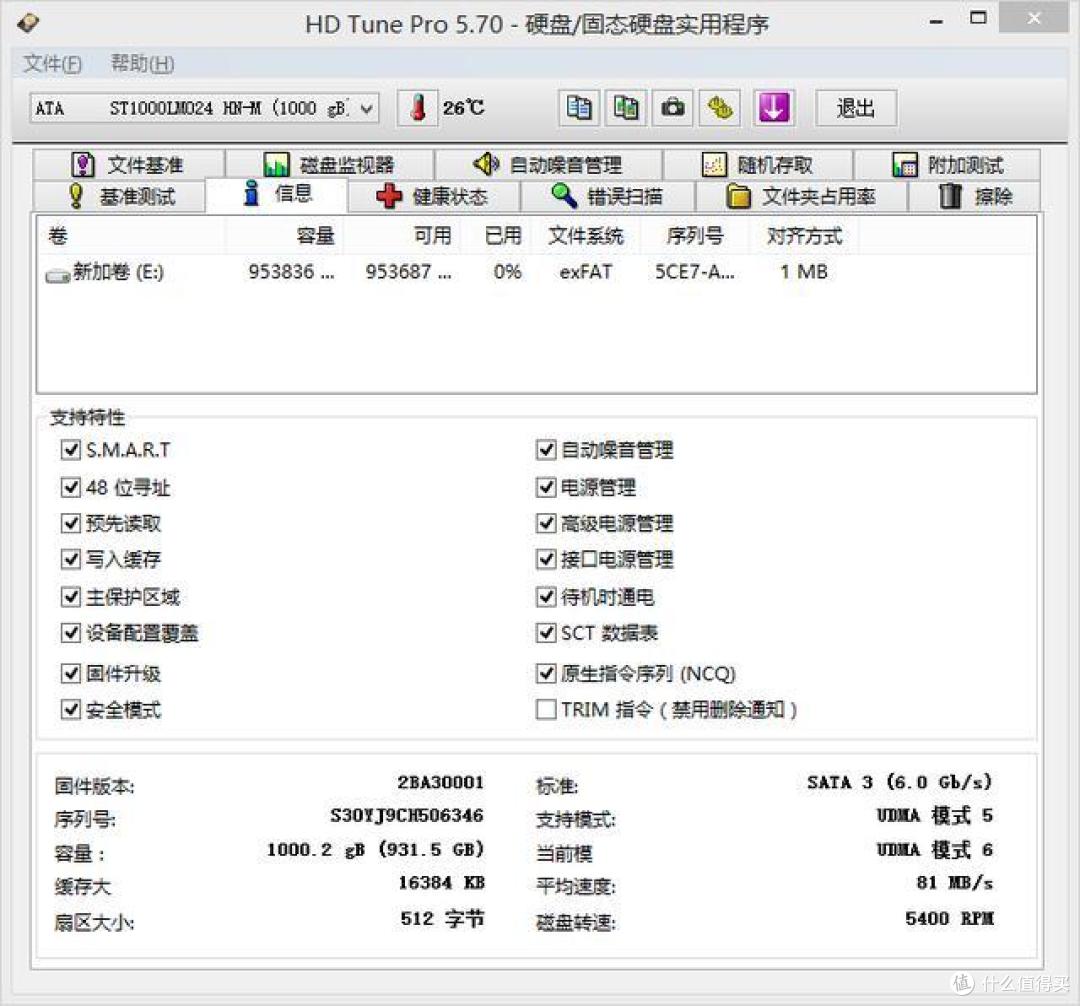Toggle the 设备配置覆盖 checkbox
The image size is (1080, 1006).
(x=71, y=632)
